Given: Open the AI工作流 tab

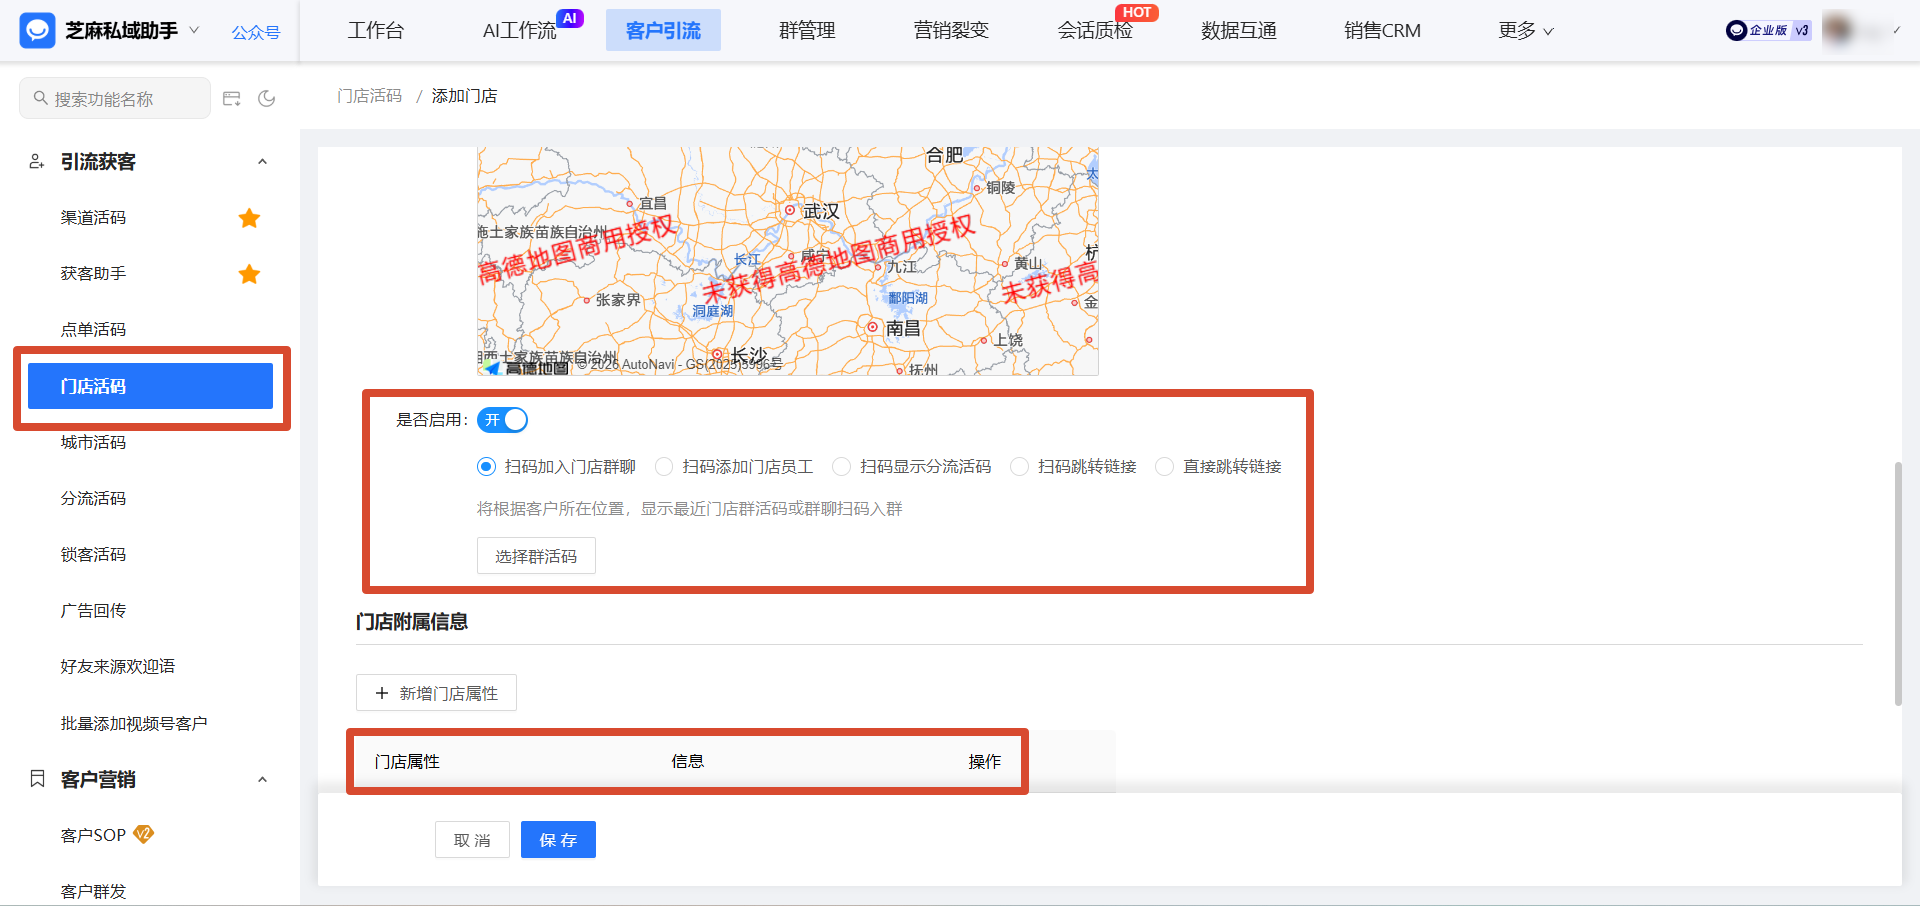Looking at the screenshot, I should [520, 30].
